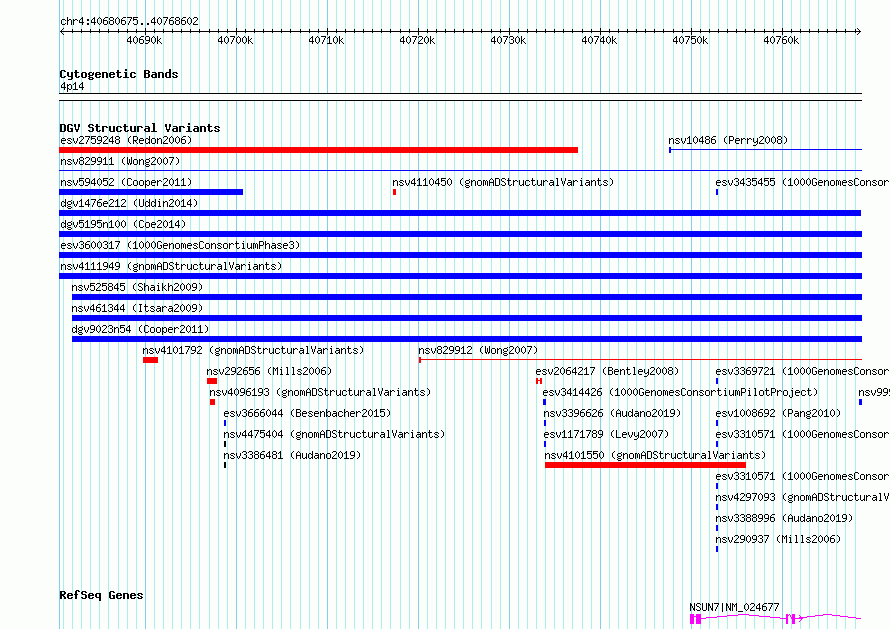The width and height of the screenshot is (890, 629).
Task: Open nsv4111949 gnomAD variant label
Action: 171,266
